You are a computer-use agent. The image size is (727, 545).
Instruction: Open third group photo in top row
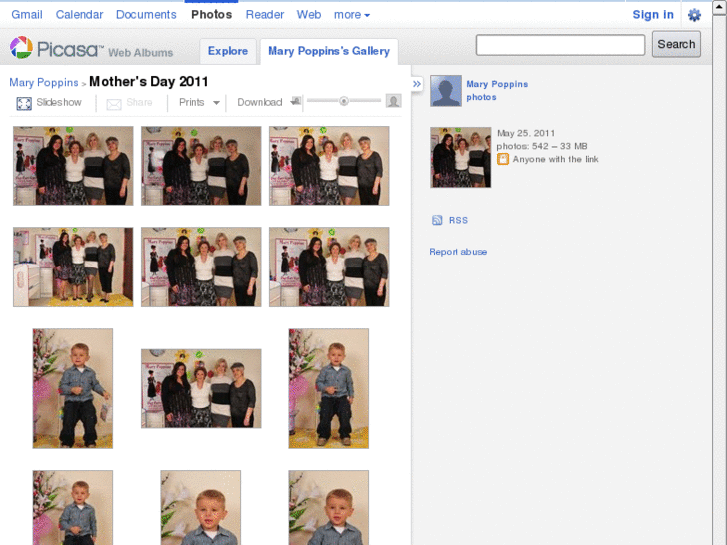coord(329,166)
